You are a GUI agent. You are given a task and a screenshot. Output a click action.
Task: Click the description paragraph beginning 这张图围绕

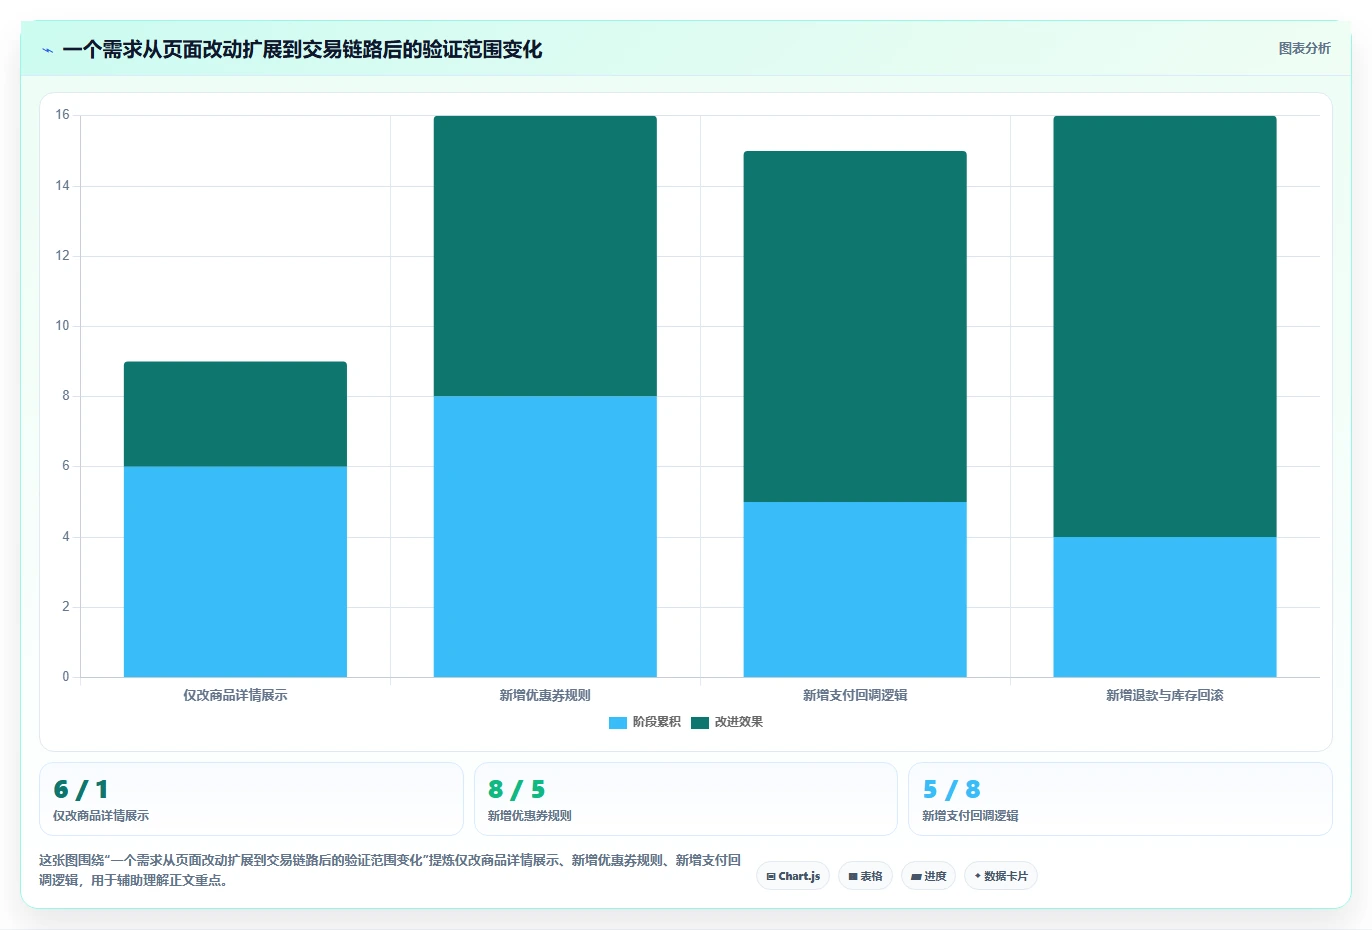391,870
